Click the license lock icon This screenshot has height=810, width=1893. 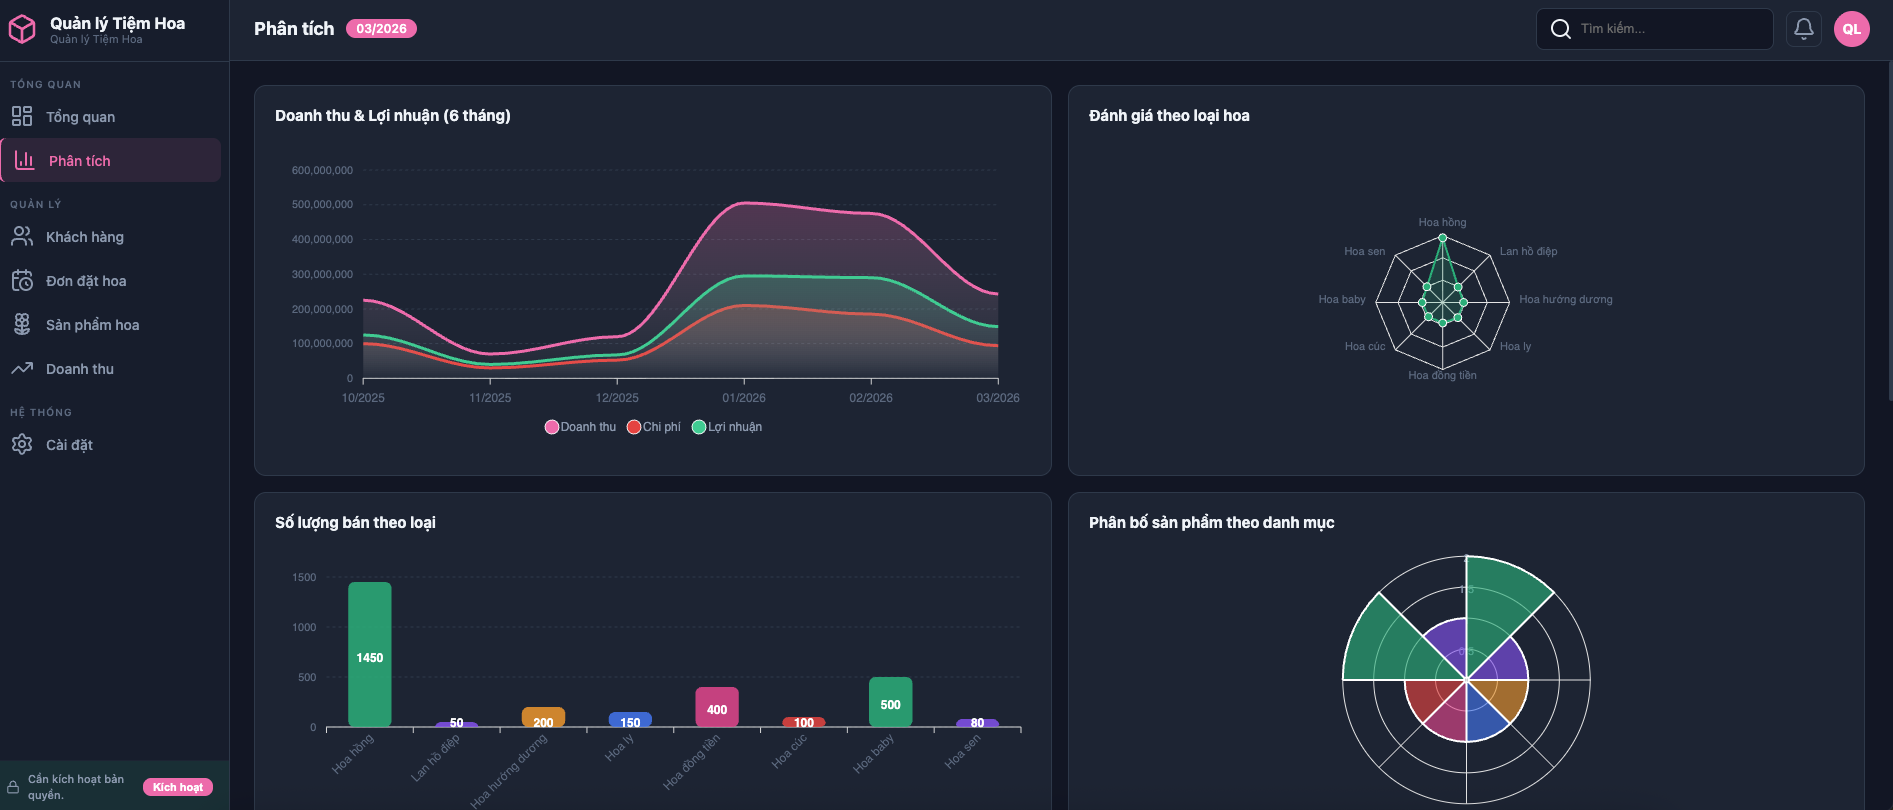pos(13,787)
